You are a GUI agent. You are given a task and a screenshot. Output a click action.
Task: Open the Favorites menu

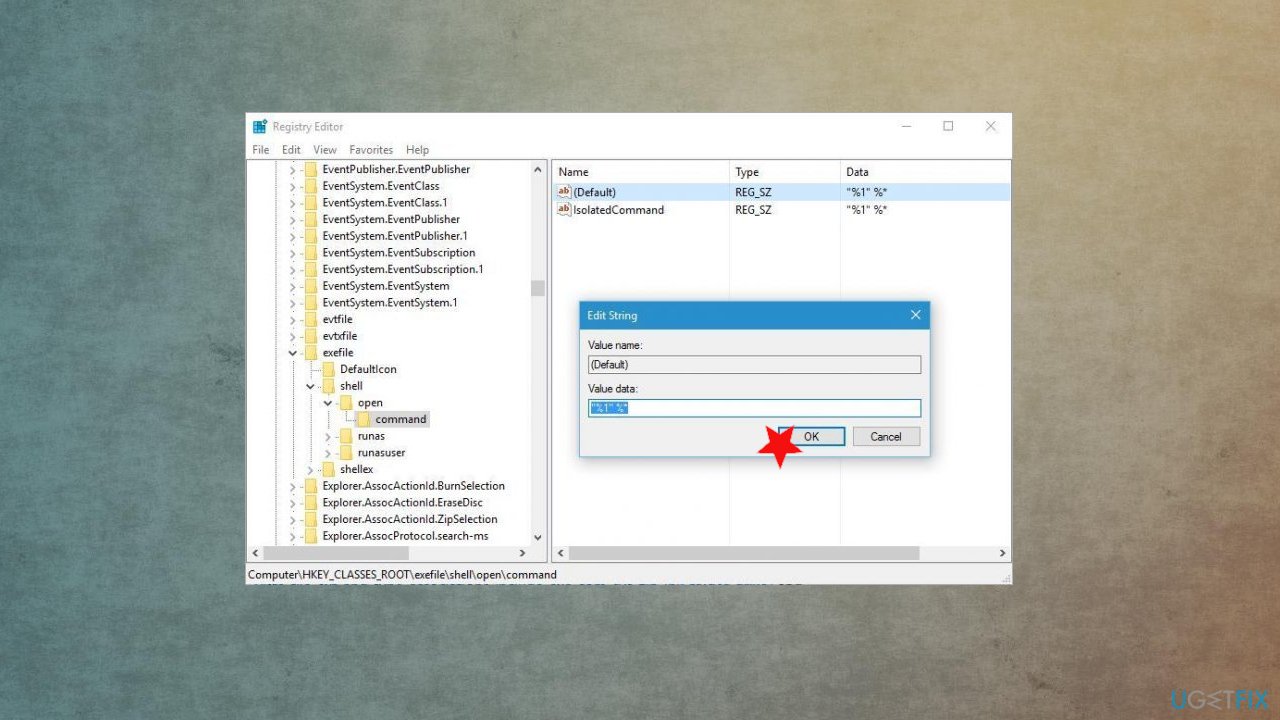371,149
